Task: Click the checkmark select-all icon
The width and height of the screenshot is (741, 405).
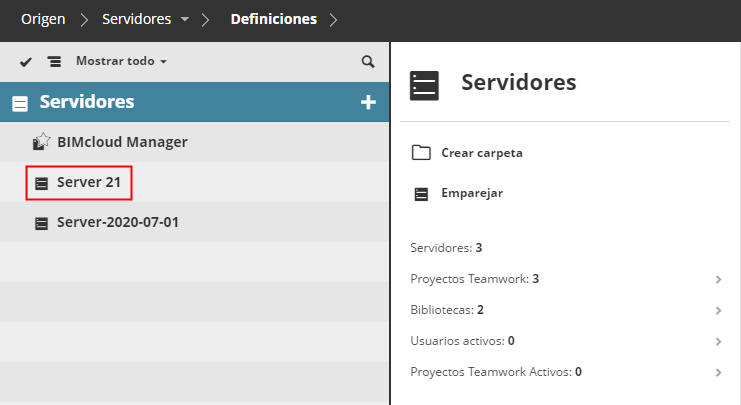Action: pyautogui.click(x=26, y=62)
